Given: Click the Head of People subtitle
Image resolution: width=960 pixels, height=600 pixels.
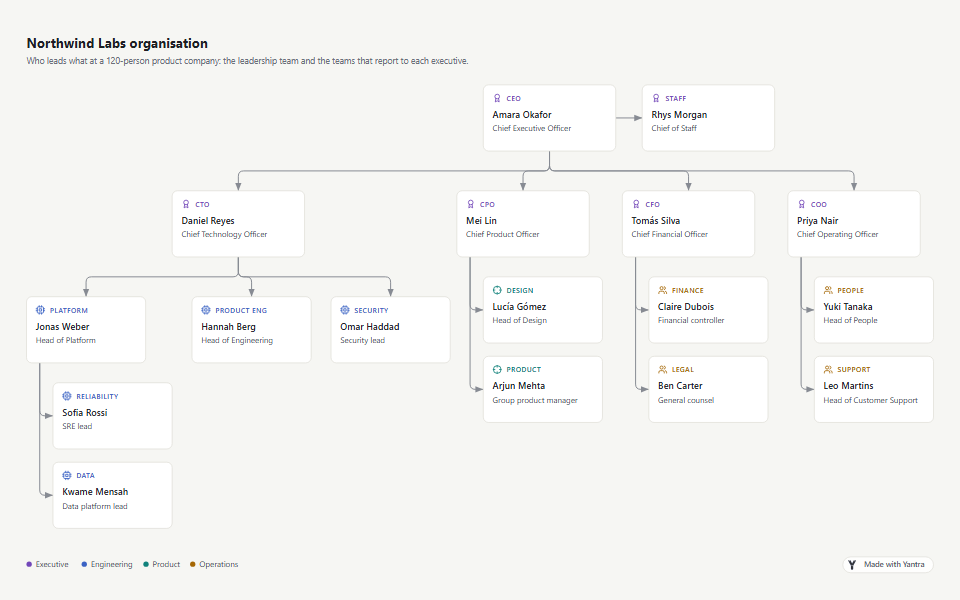Looking at the screenshot, I should 850,321.
